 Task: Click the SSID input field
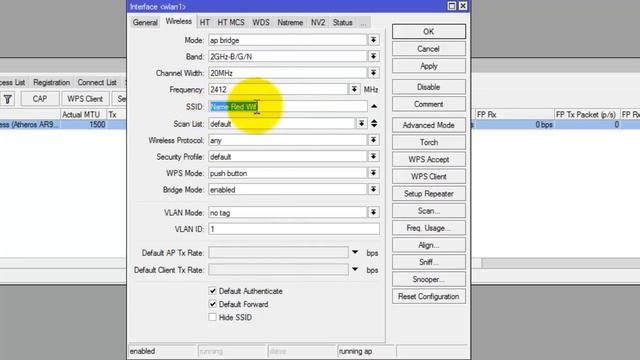pyautogui.click(x=288, y=107)
